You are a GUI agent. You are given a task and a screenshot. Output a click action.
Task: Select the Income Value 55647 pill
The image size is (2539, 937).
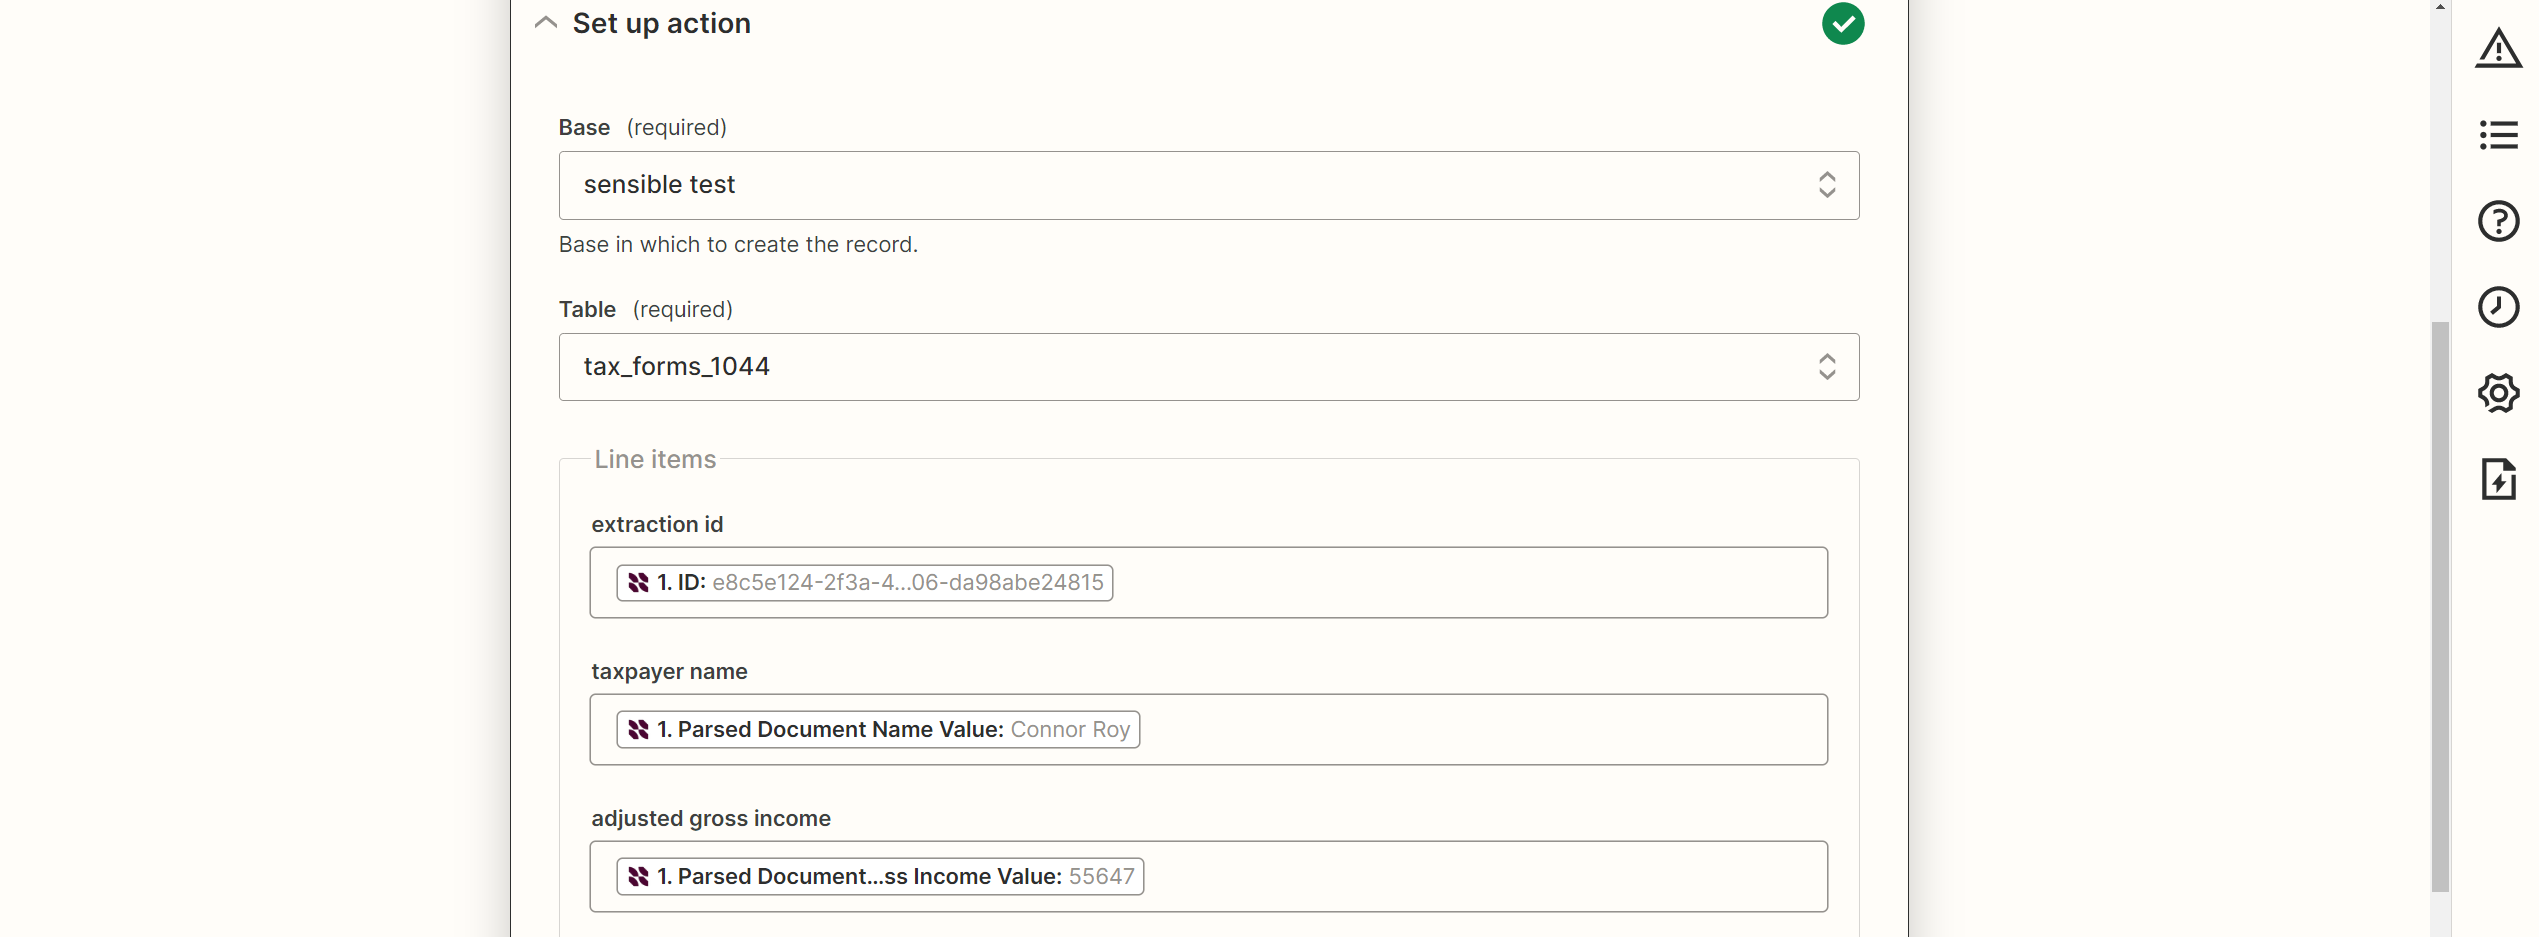[880, 876]
